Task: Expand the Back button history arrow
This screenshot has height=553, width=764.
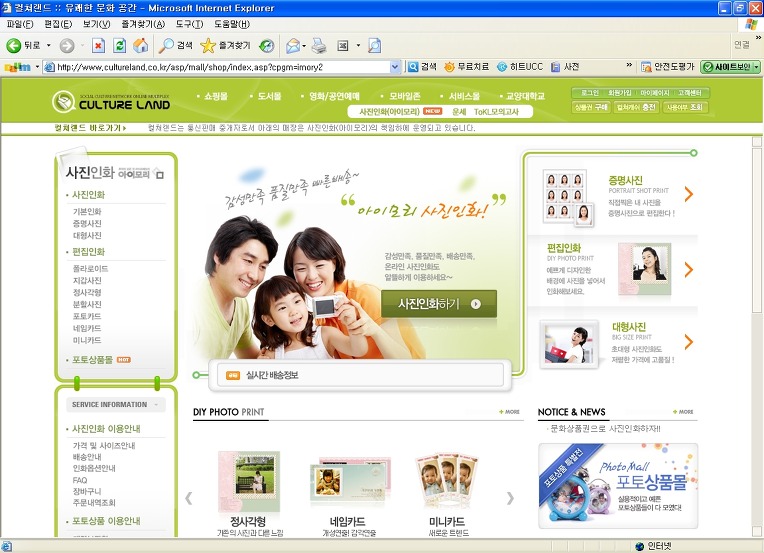Action: pyautogui.click(x=48, y=46)
